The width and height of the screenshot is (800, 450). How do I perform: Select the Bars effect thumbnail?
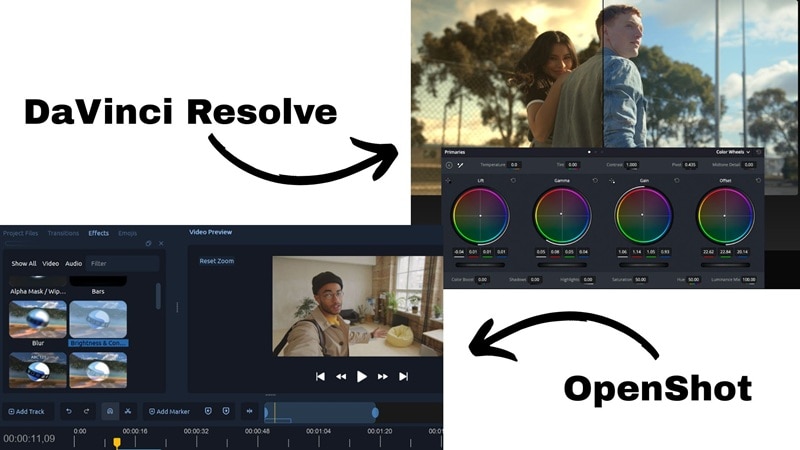(x=98, y=281)
